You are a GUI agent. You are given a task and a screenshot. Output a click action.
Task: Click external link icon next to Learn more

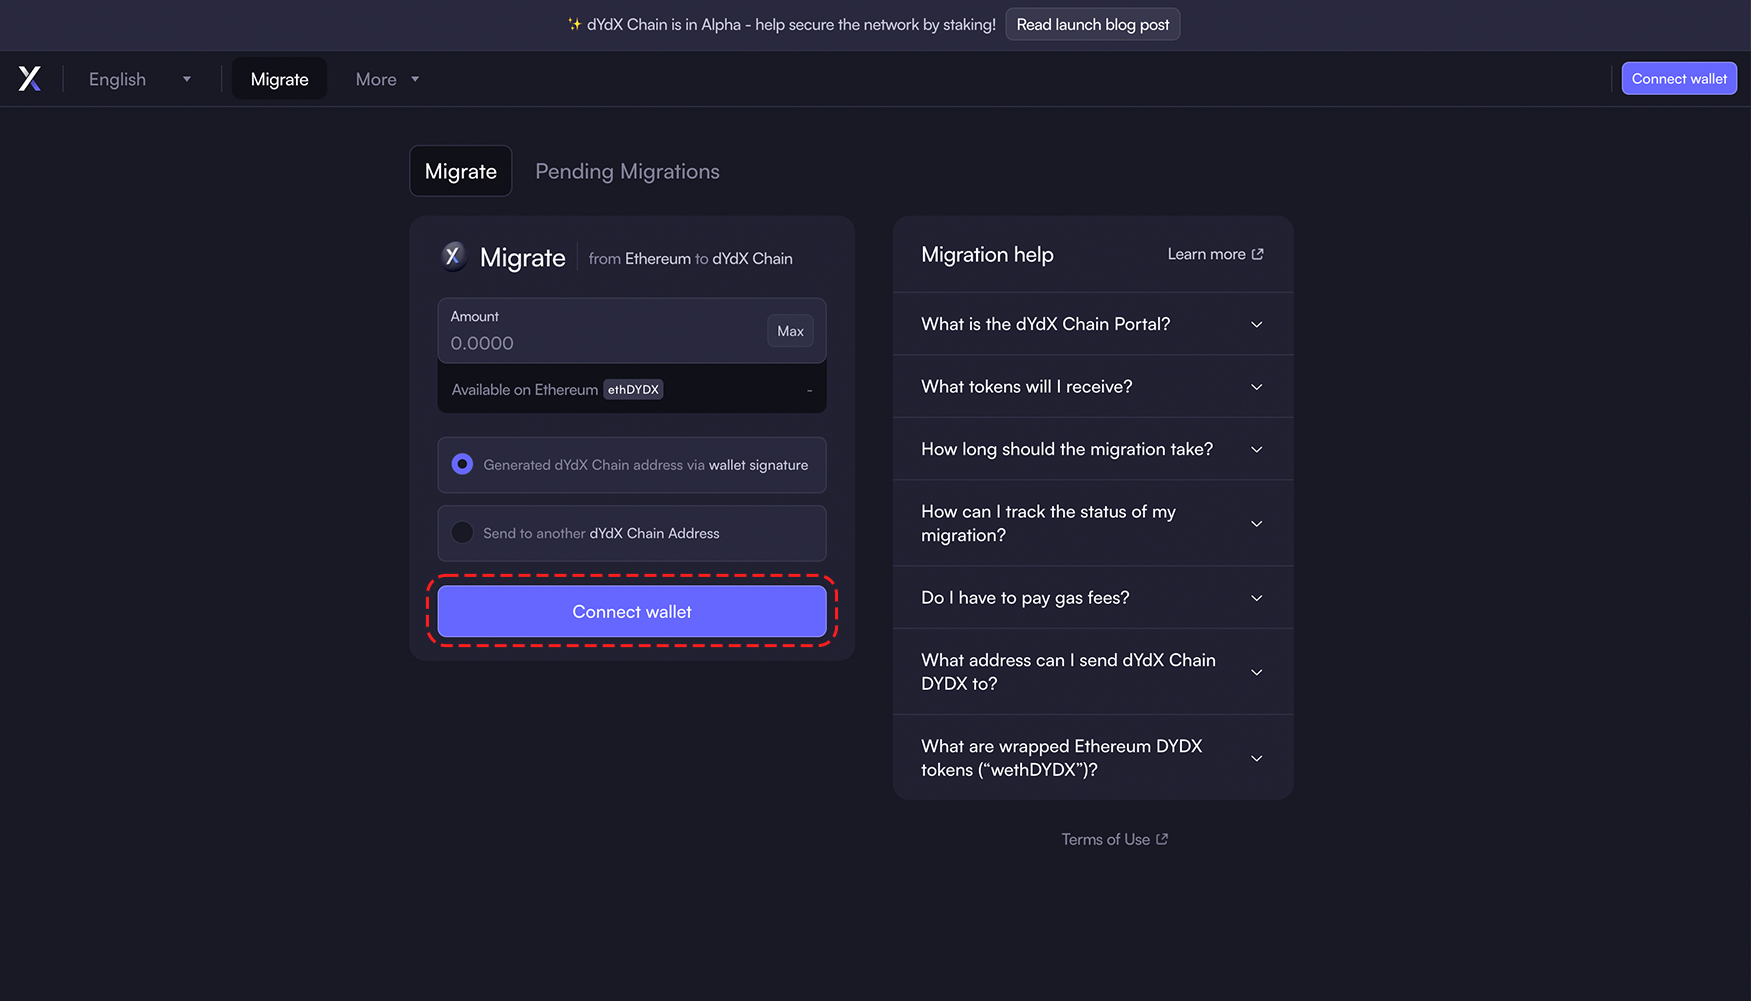tap(1257, 254)
